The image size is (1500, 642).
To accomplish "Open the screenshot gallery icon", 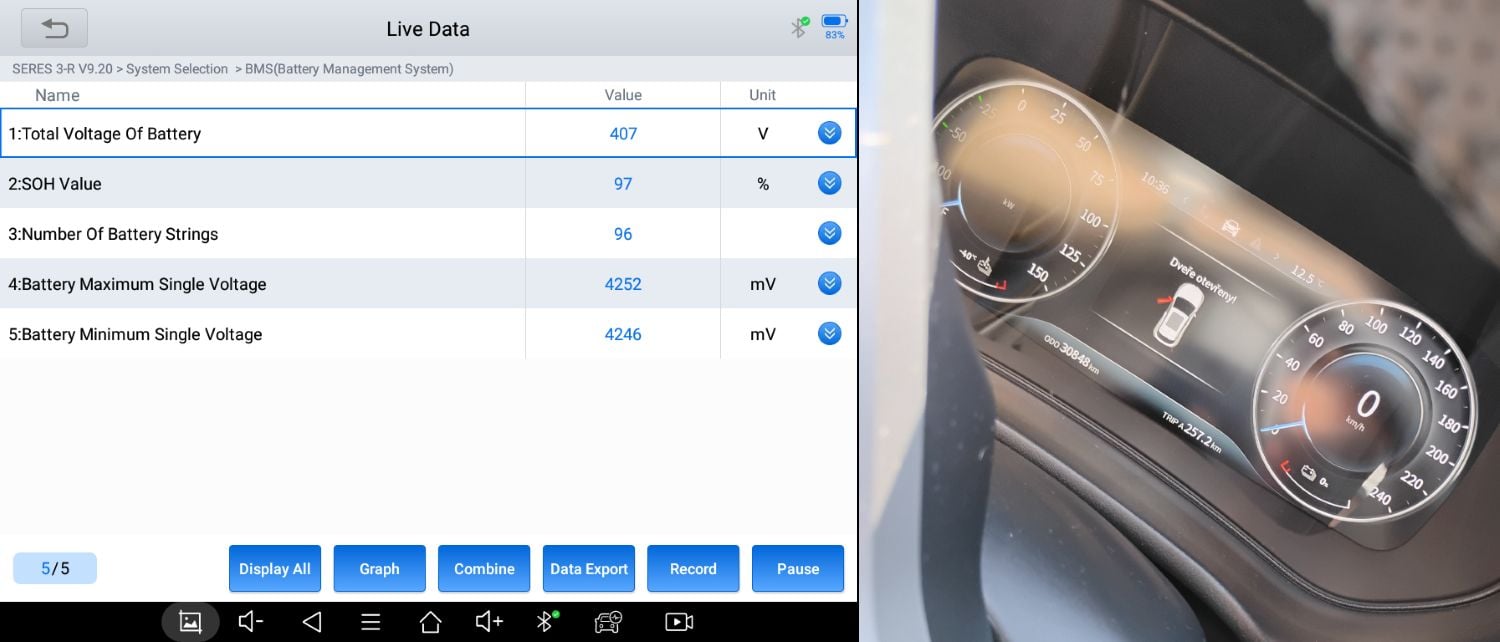I will pos(190,622).
